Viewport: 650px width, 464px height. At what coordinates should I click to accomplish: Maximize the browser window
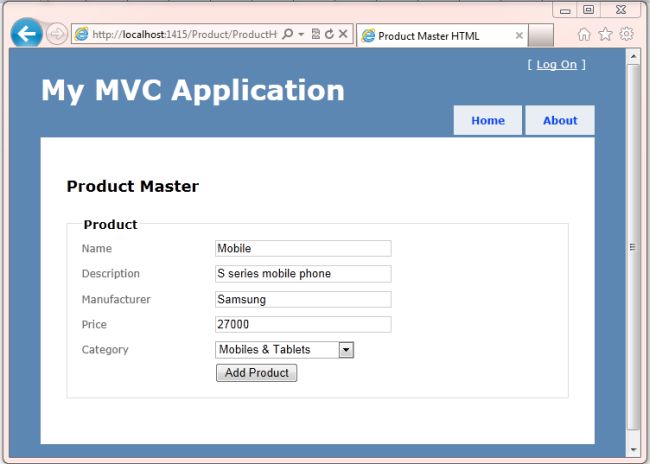588,10
